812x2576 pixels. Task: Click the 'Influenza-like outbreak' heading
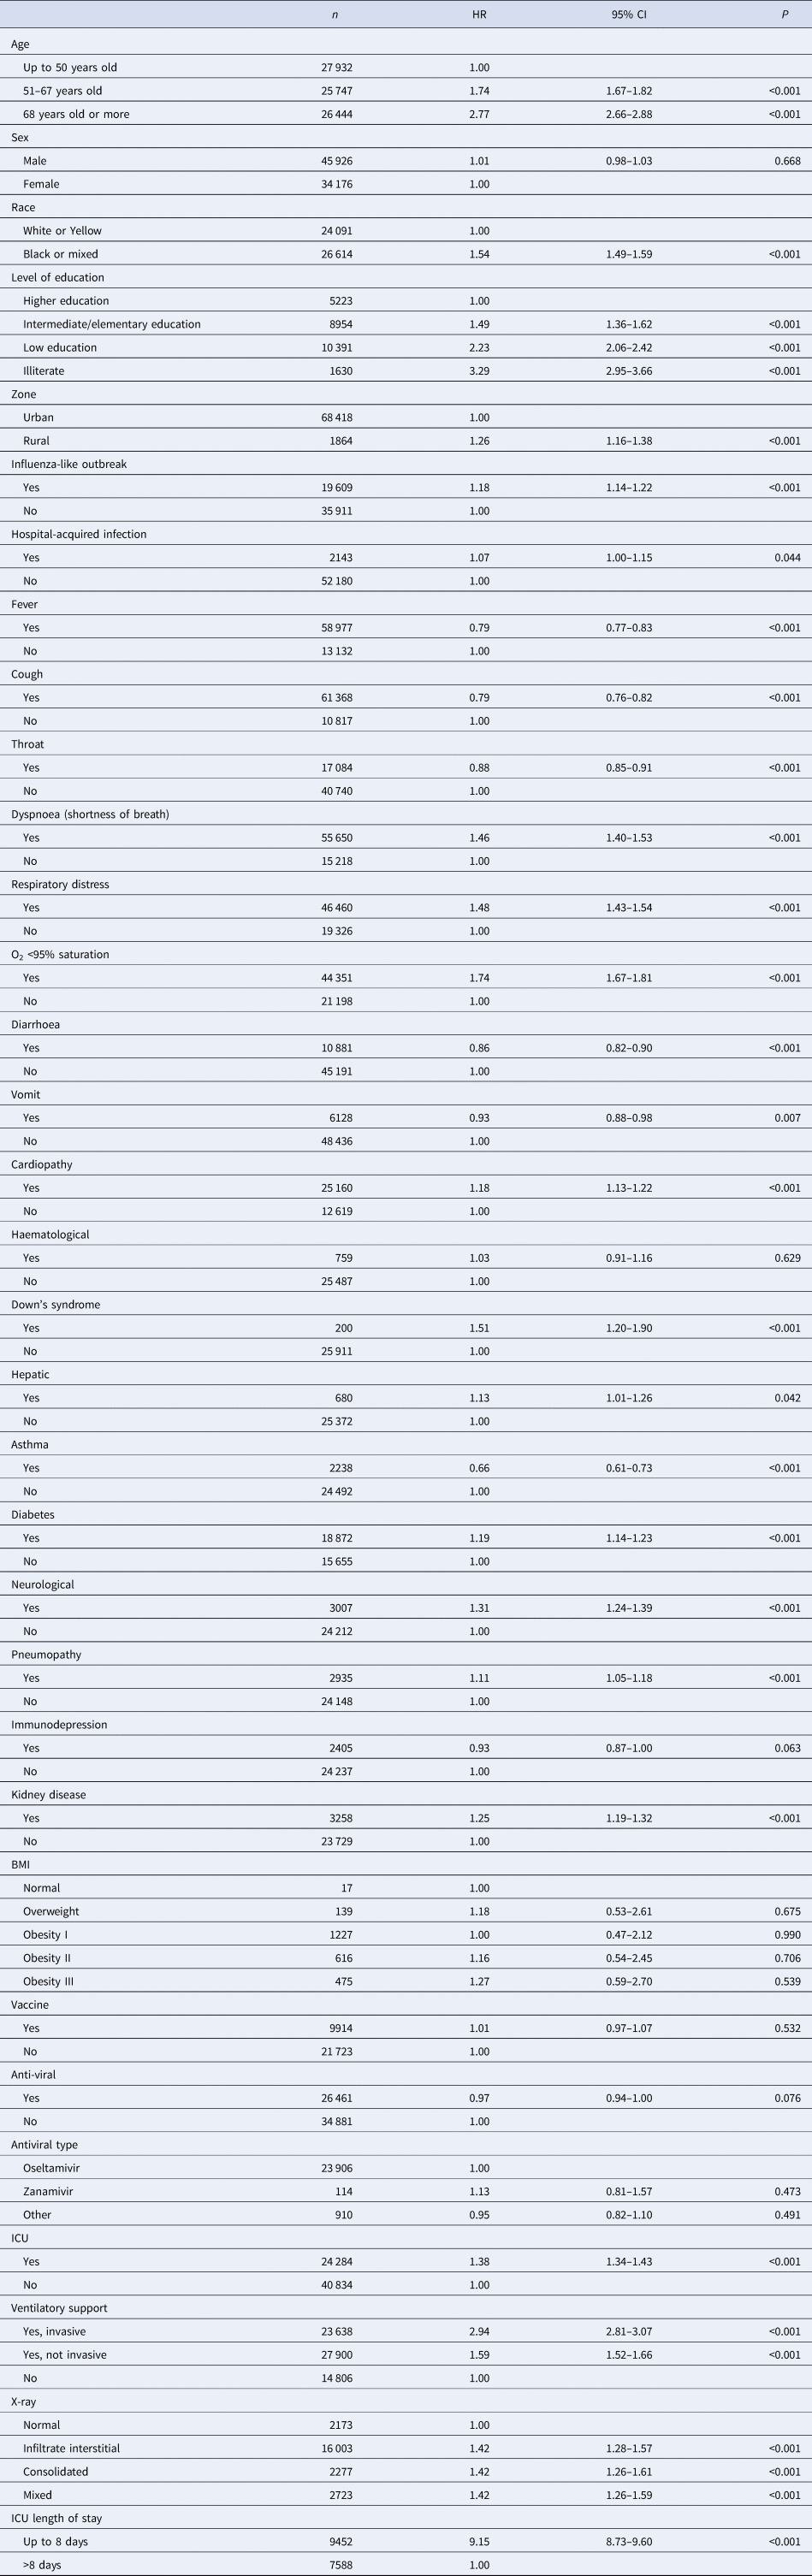69,464
